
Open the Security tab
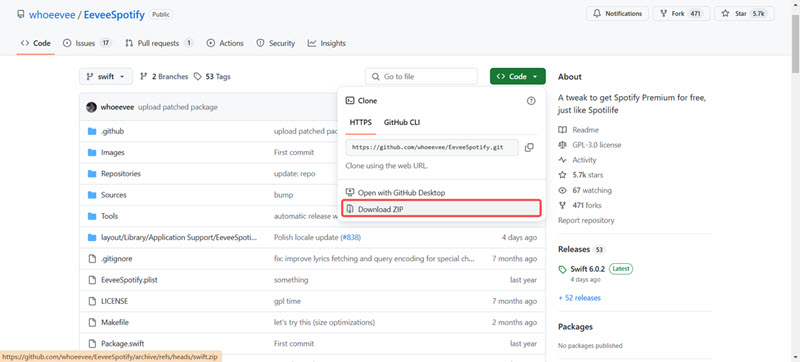pyautogui.click(x=276, y=43)
